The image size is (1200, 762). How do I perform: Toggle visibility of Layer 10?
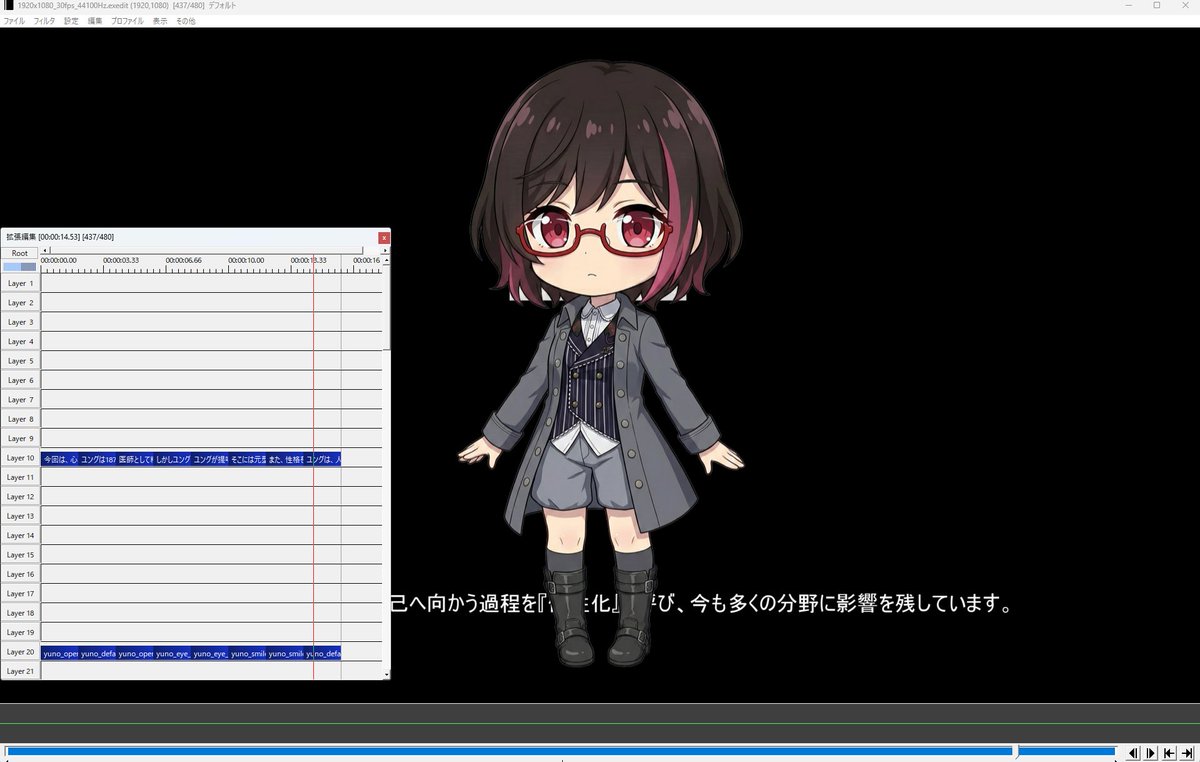pos(20,457)
